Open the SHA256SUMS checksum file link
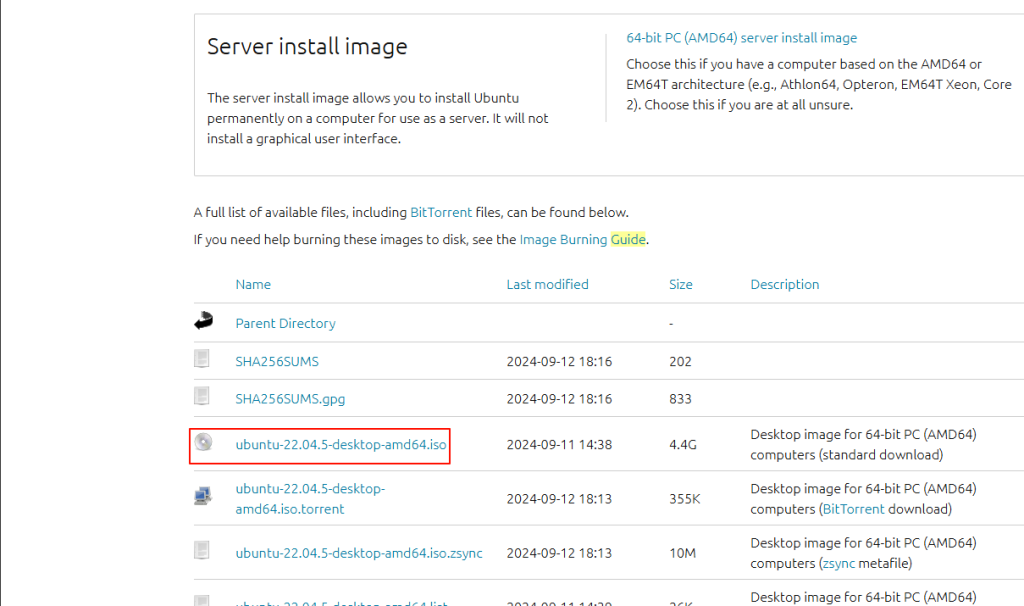The width and height of the screenshot is (1024, 606). pyautogui.click(x=276, y=361)
